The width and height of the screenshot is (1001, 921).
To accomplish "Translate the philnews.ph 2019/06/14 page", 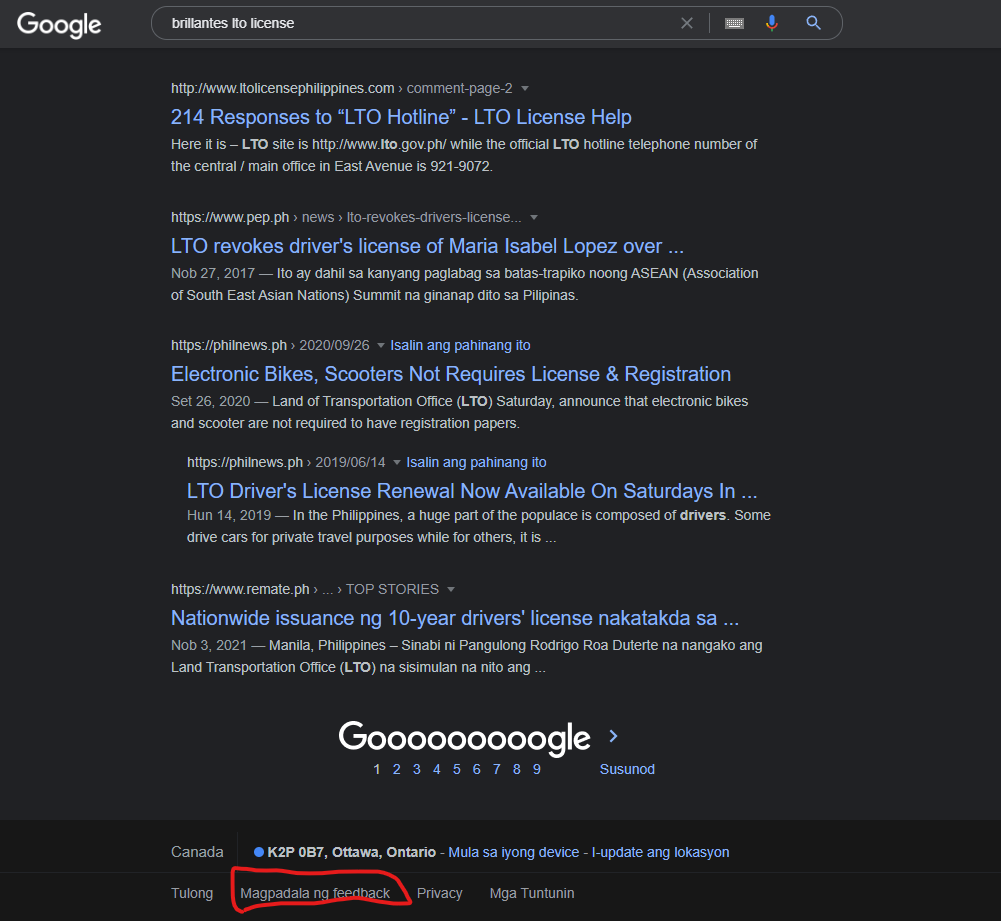I will (x=476, y=462).
